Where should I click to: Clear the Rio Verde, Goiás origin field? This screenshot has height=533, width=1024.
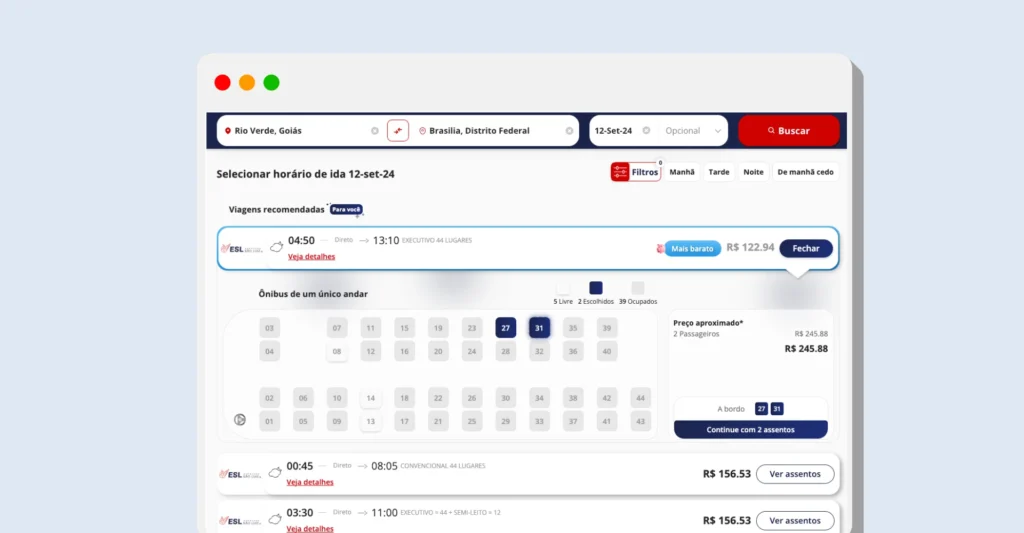375,131
